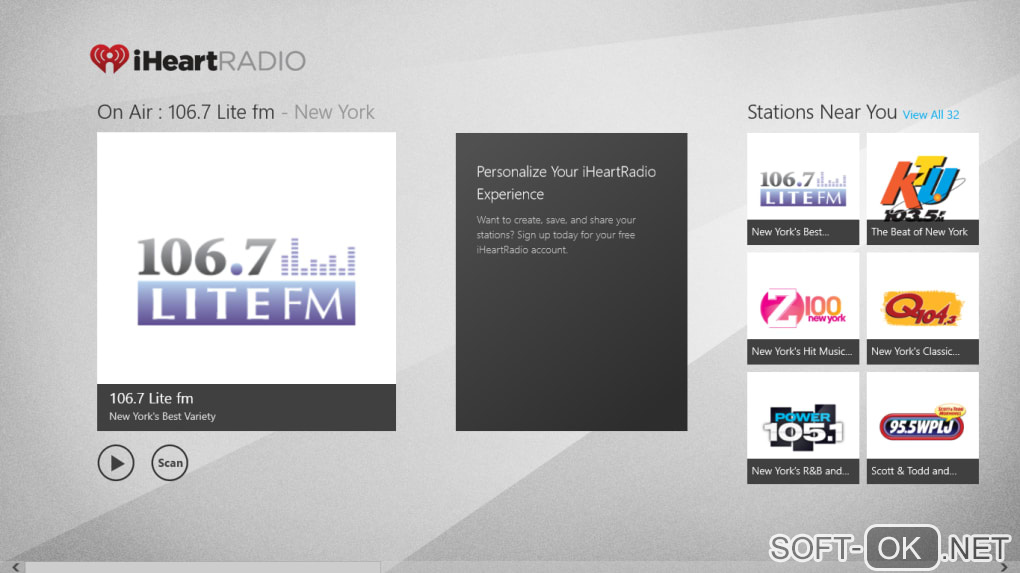The height and width of the screenshot is (573, 1020).
Task: Click "New York's Classic..." caption
Action: tap(915, 352)
